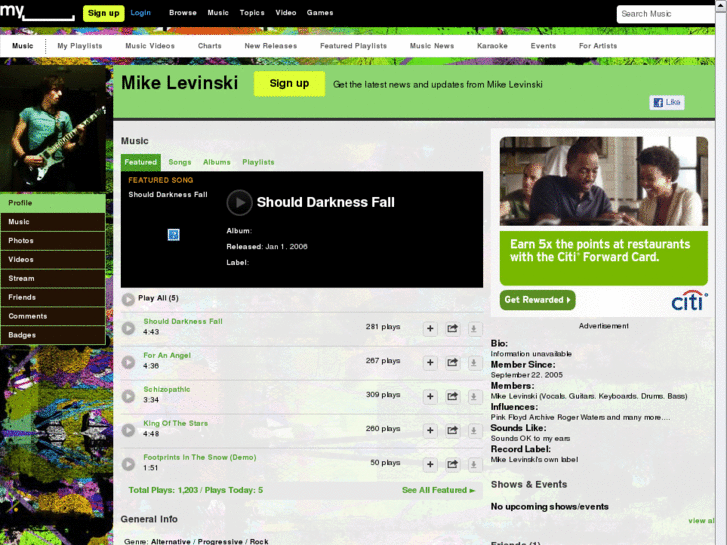Play the song Schizopathic
Viewport: 727px width, 545px height.
point(128,396)
